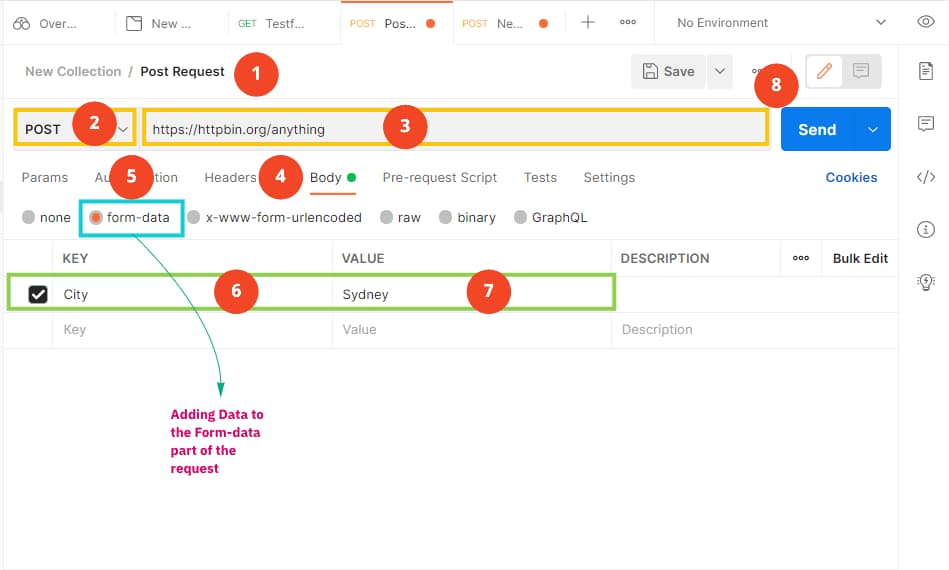The width and height of the screenshot is (949, 570).
Task: Switch to the POST Ne... request tab
Action: (505, 24)
